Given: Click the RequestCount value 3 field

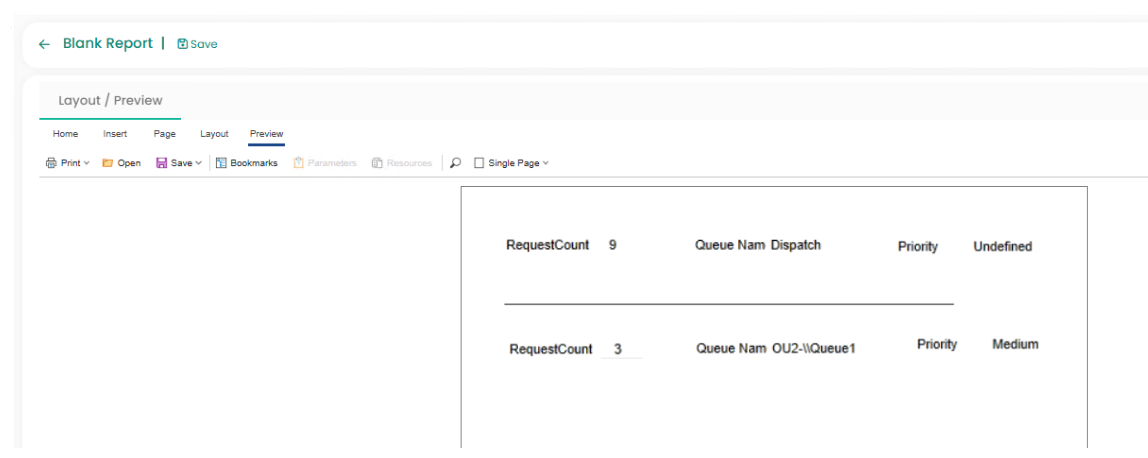Looking at the screenshot, I should click(x=620, y=349).
